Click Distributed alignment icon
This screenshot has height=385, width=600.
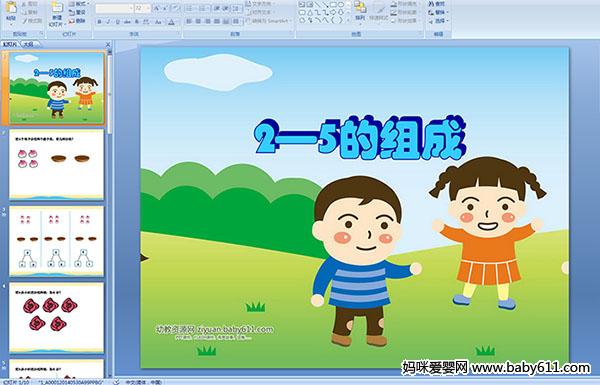click(226, 21)
